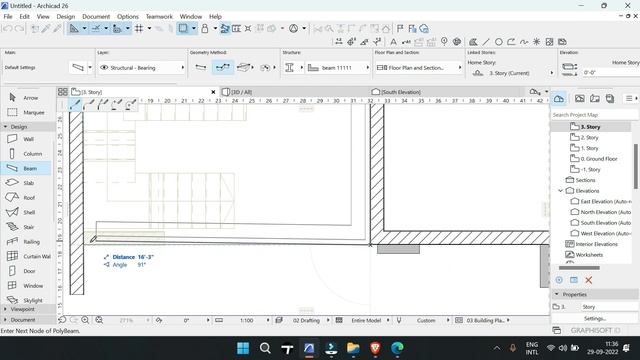
Task: Select the Railing tool
Action: tap(26, 242)
